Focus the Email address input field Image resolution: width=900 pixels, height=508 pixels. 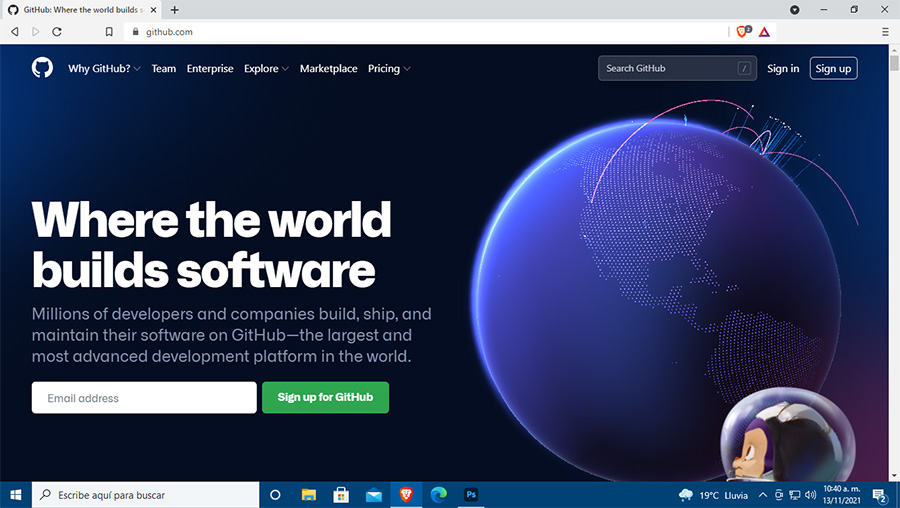click(x=144, y=397)
